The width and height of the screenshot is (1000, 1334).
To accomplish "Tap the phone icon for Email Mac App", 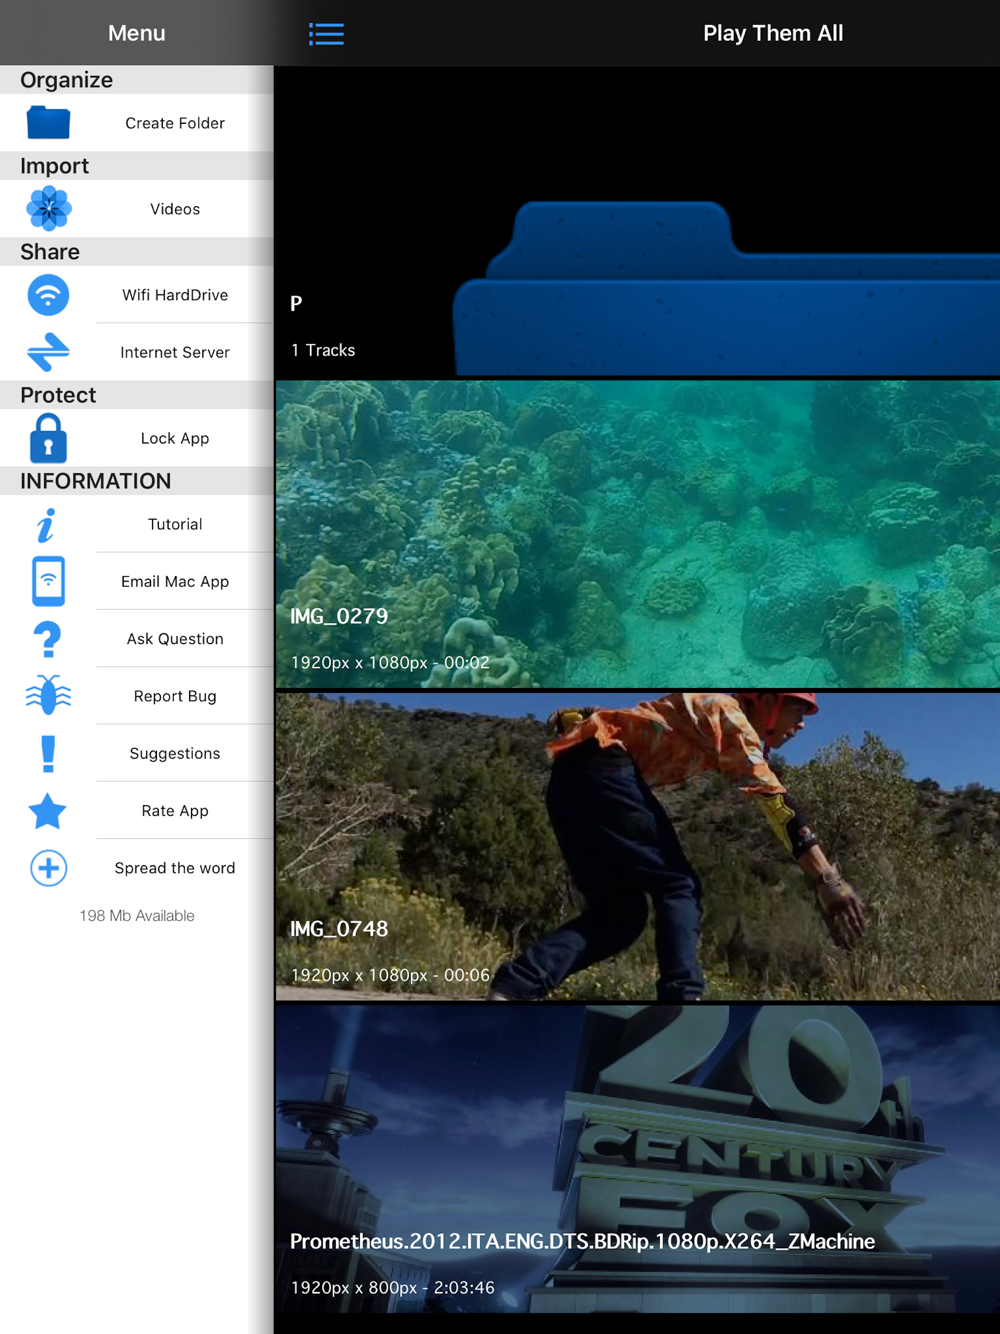I will (x=48, y=581).
